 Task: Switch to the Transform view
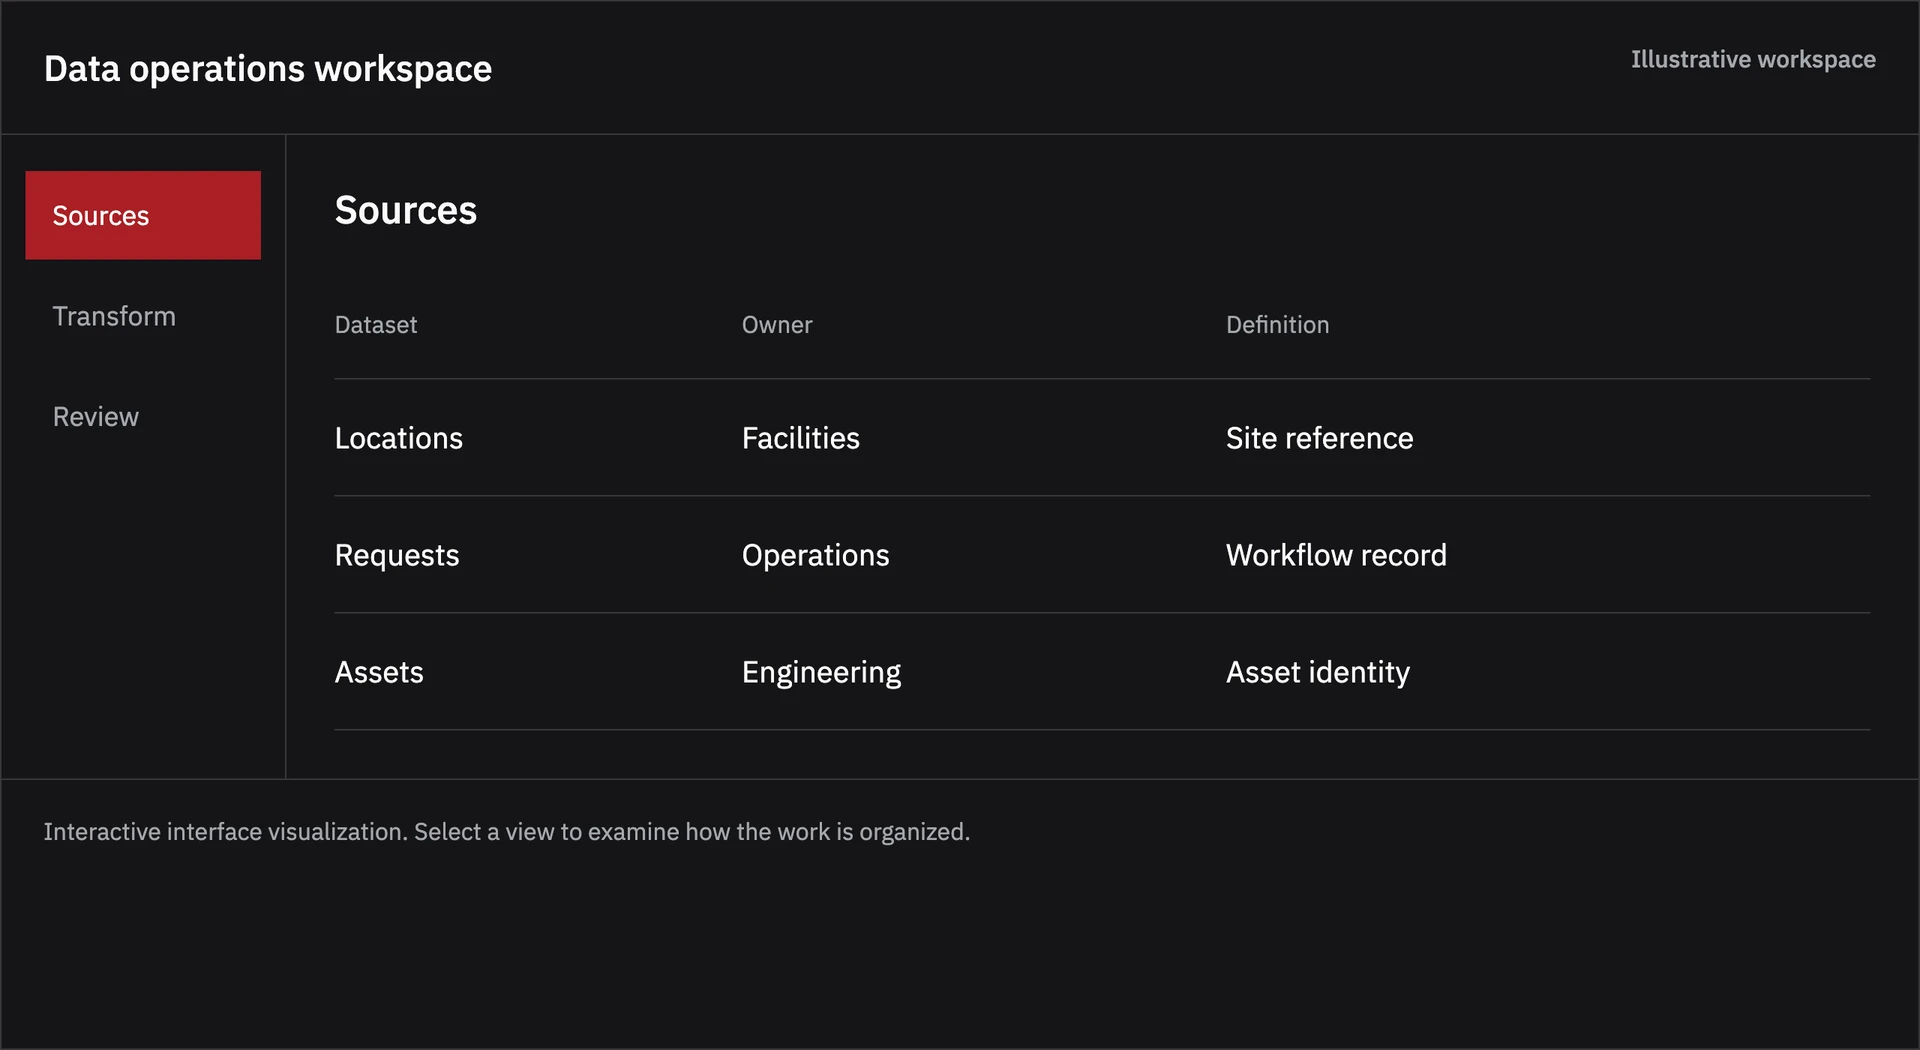(x=143, y=316)
